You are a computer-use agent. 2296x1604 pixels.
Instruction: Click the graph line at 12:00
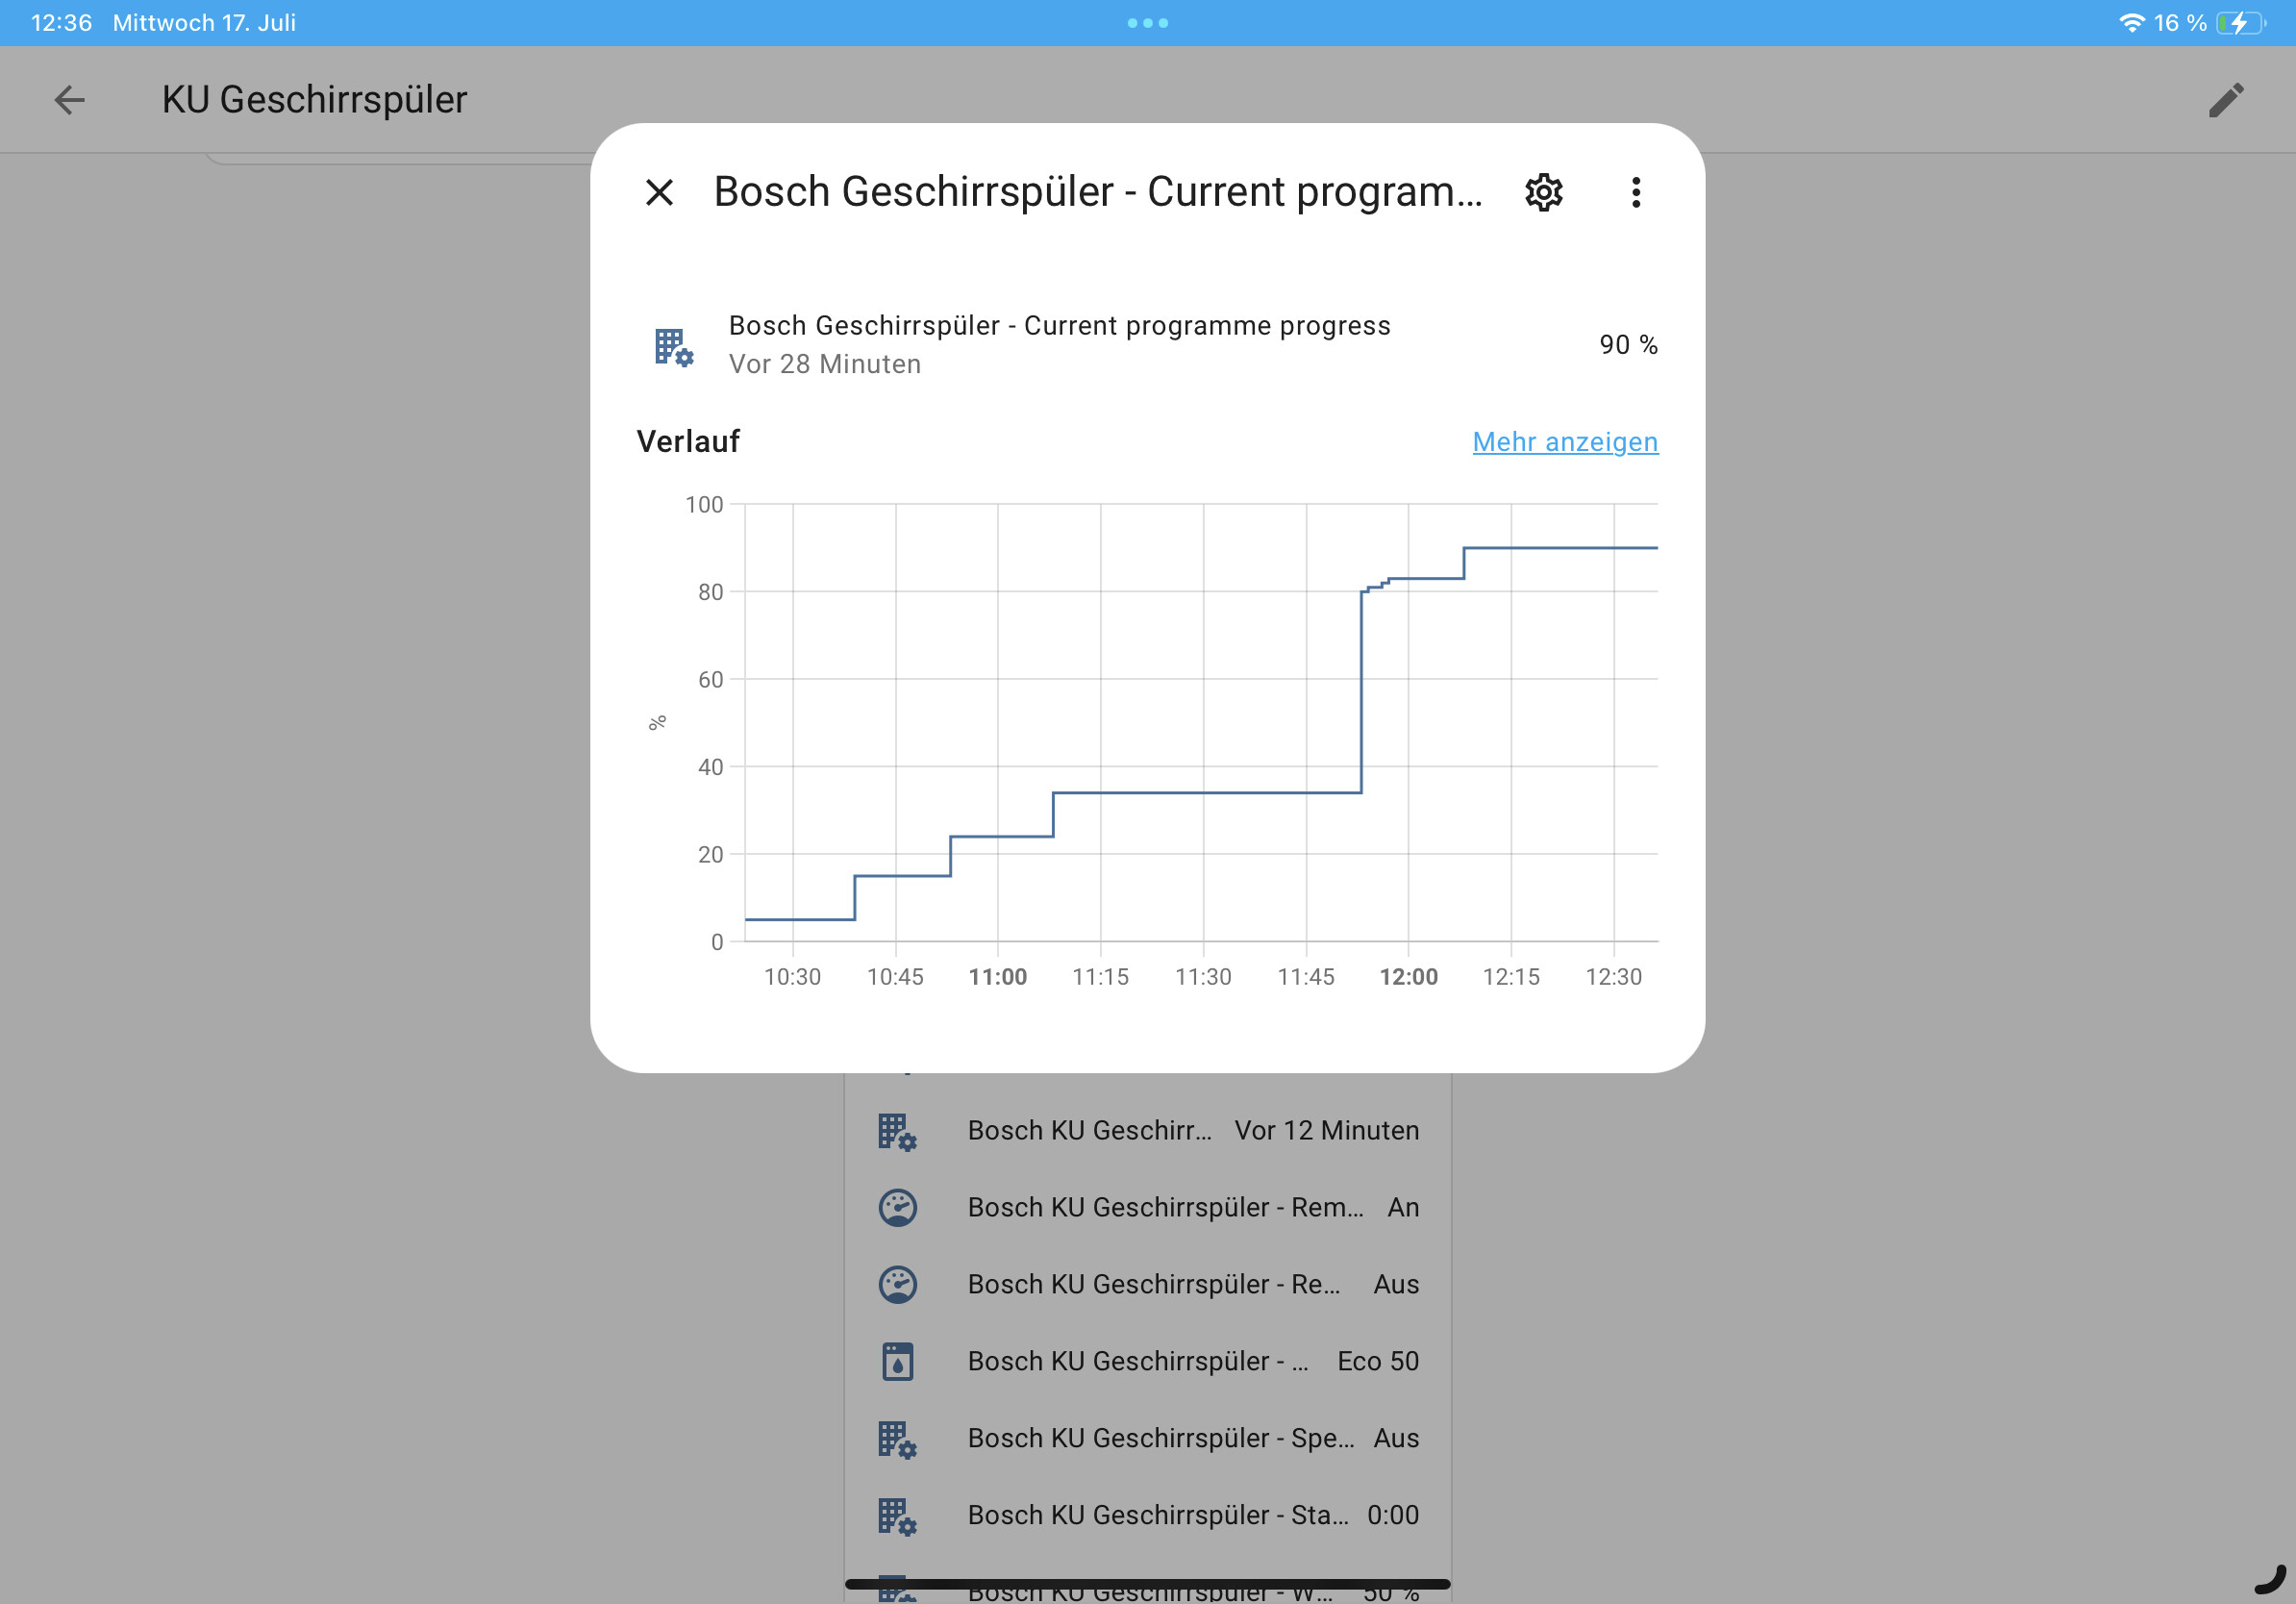coord(1408,578)
